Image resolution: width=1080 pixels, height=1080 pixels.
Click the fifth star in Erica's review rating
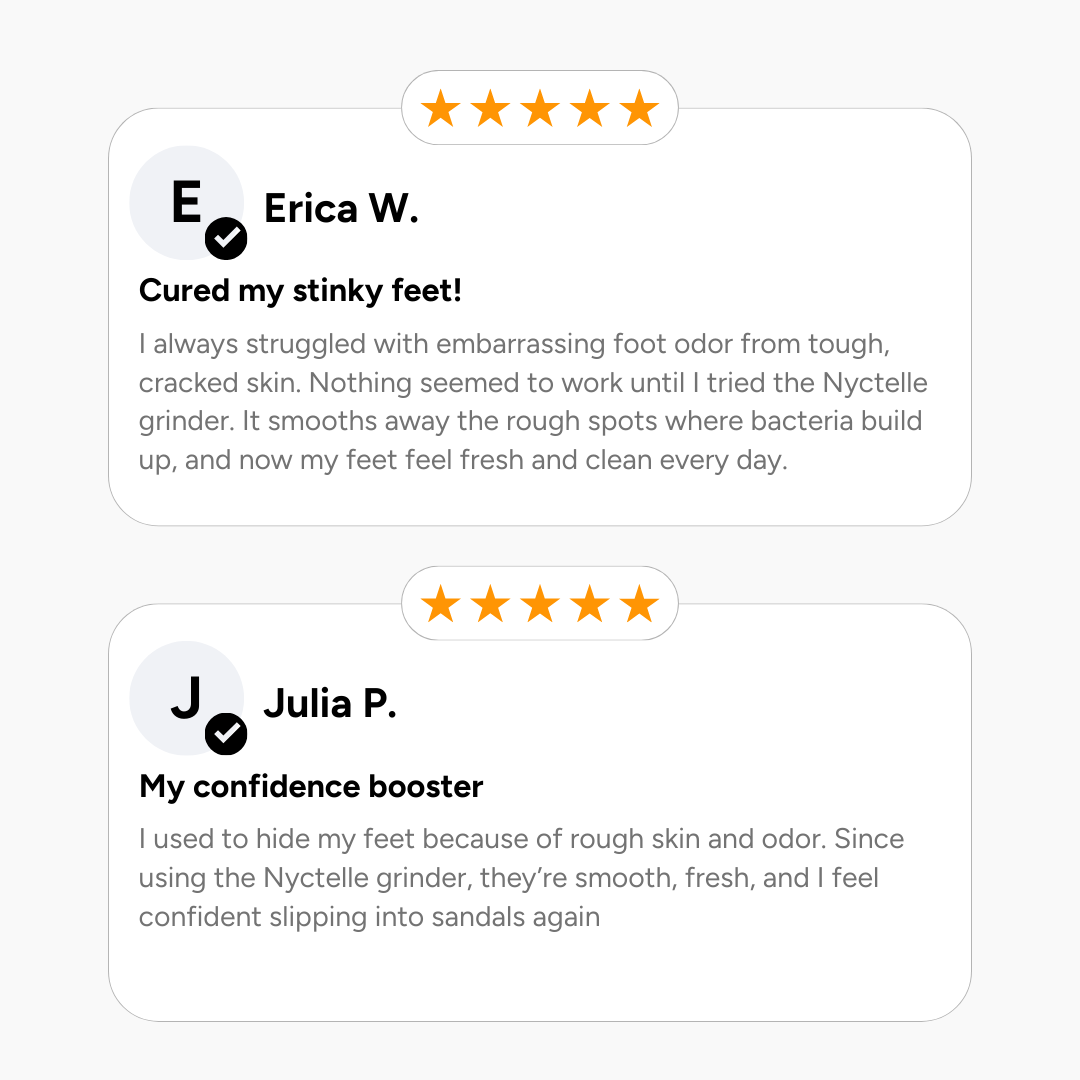(639, 109)
